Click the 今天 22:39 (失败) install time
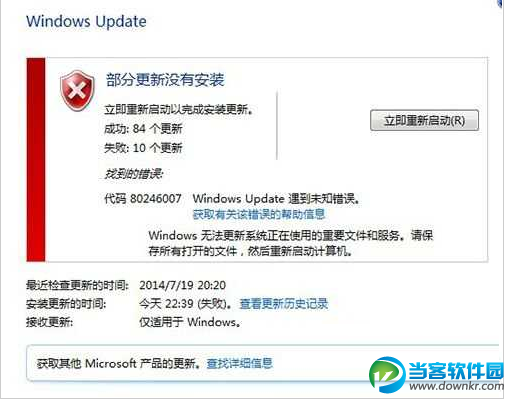The height and width of the screenshot is (400, 505). pos(185,304)
